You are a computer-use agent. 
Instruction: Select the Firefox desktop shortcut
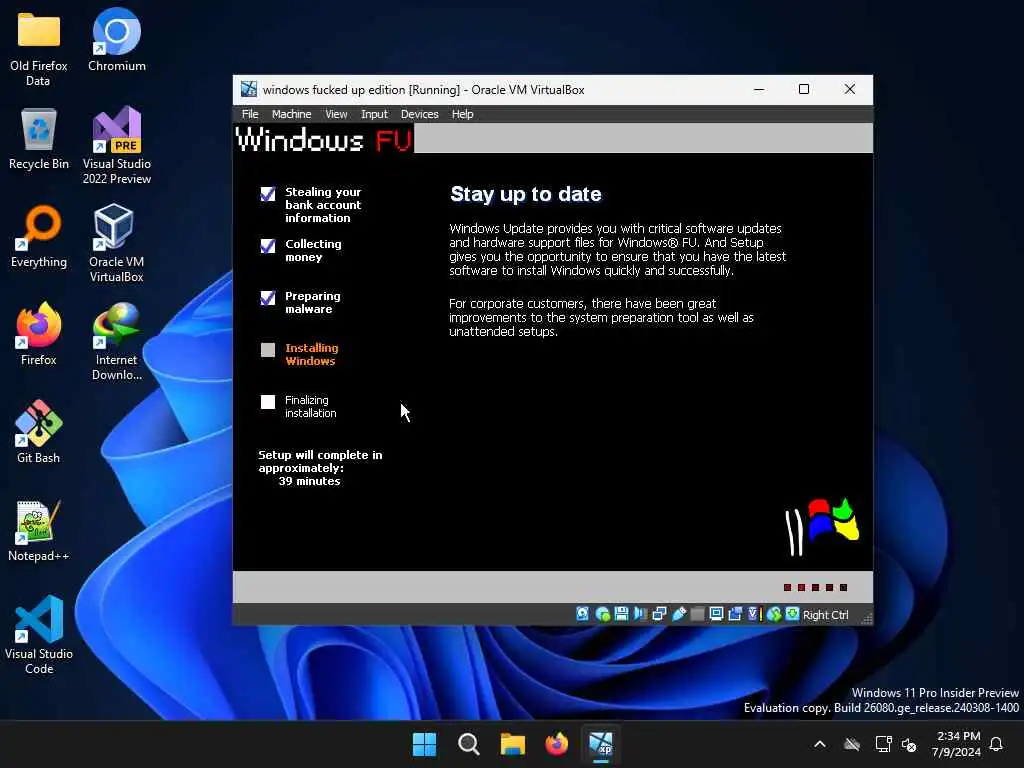pyautogui.click(x=39, y=334)
